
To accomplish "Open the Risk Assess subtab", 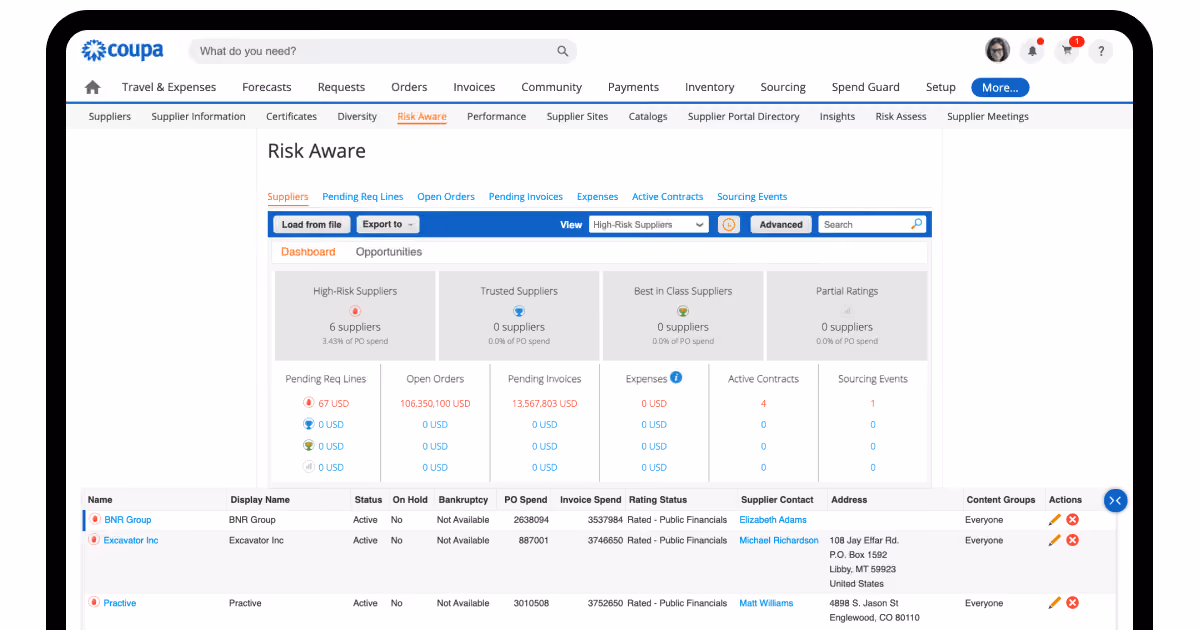I will tap(901, 116).
